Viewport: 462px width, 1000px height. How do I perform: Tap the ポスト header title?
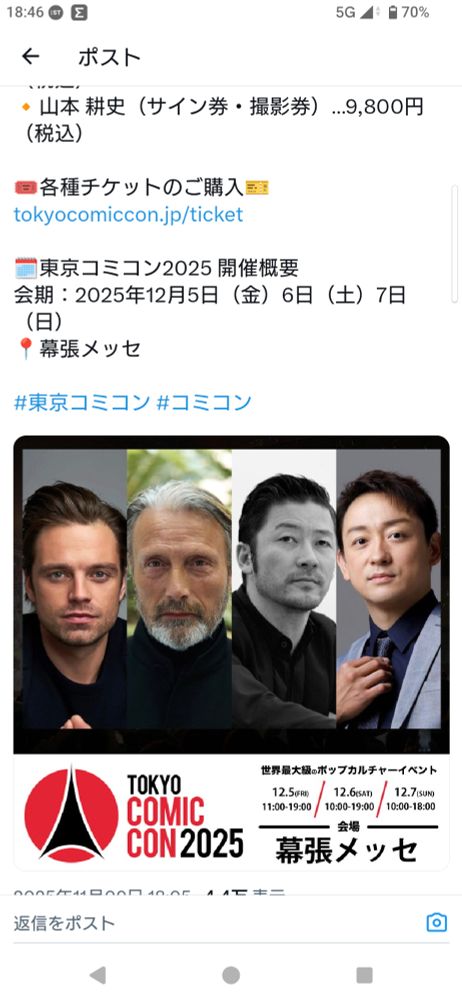pyautogui.click(x=109, y=57)
